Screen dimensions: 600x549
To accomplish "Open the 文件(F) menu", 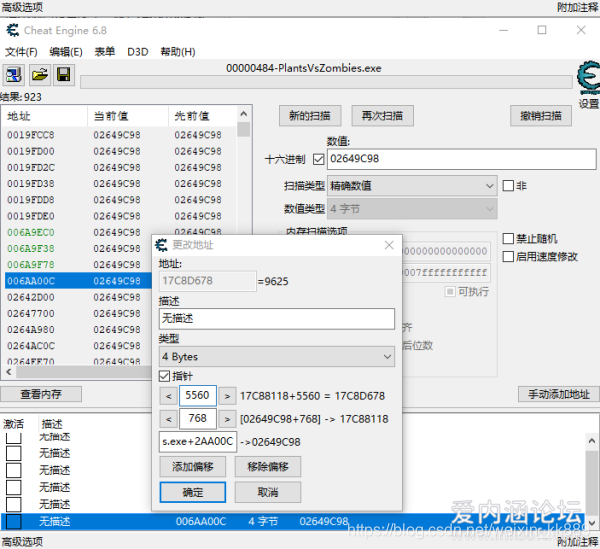I will (21, 52).
